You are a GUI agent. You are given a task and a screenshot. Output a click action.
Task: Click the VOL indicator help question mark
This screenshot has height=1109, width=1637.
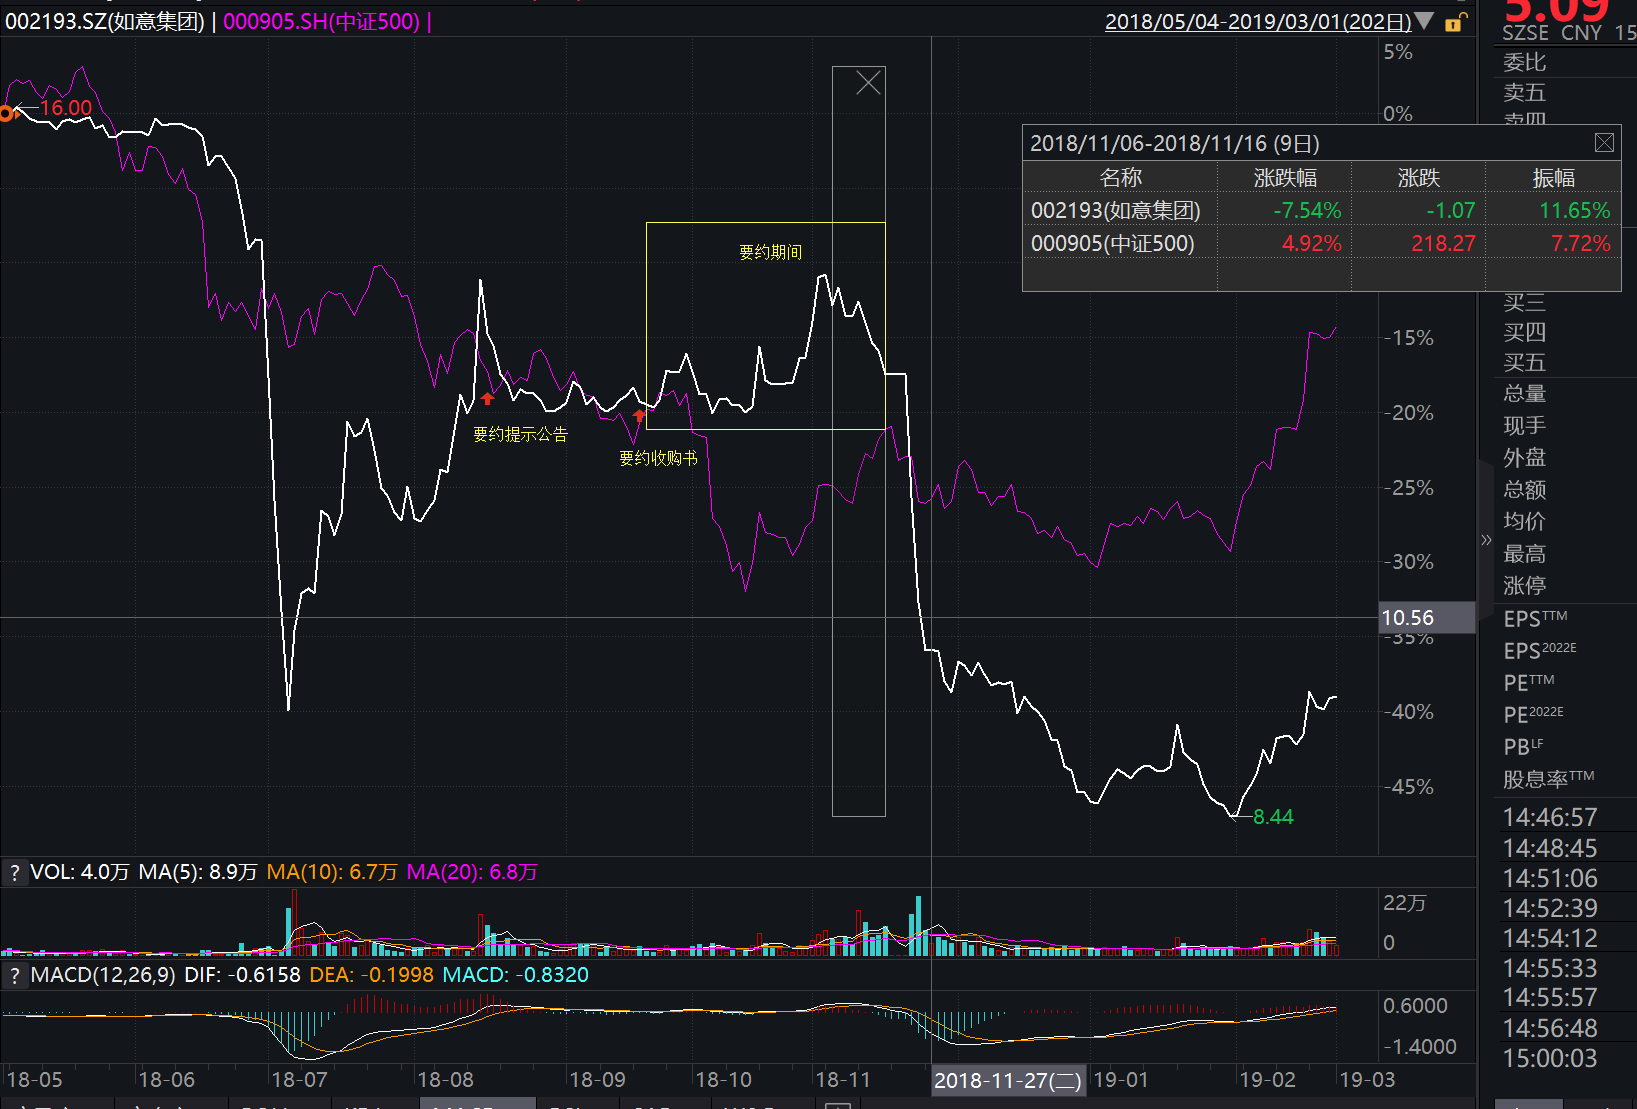tap(14, 873)
